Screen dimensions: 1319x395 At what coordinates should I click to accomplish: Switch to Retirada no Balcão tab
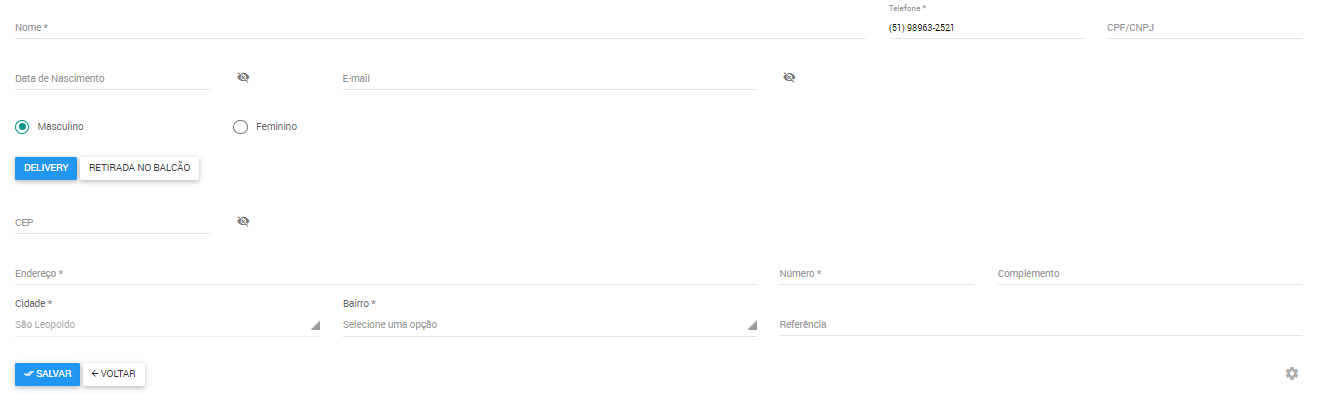coord(140,168)
